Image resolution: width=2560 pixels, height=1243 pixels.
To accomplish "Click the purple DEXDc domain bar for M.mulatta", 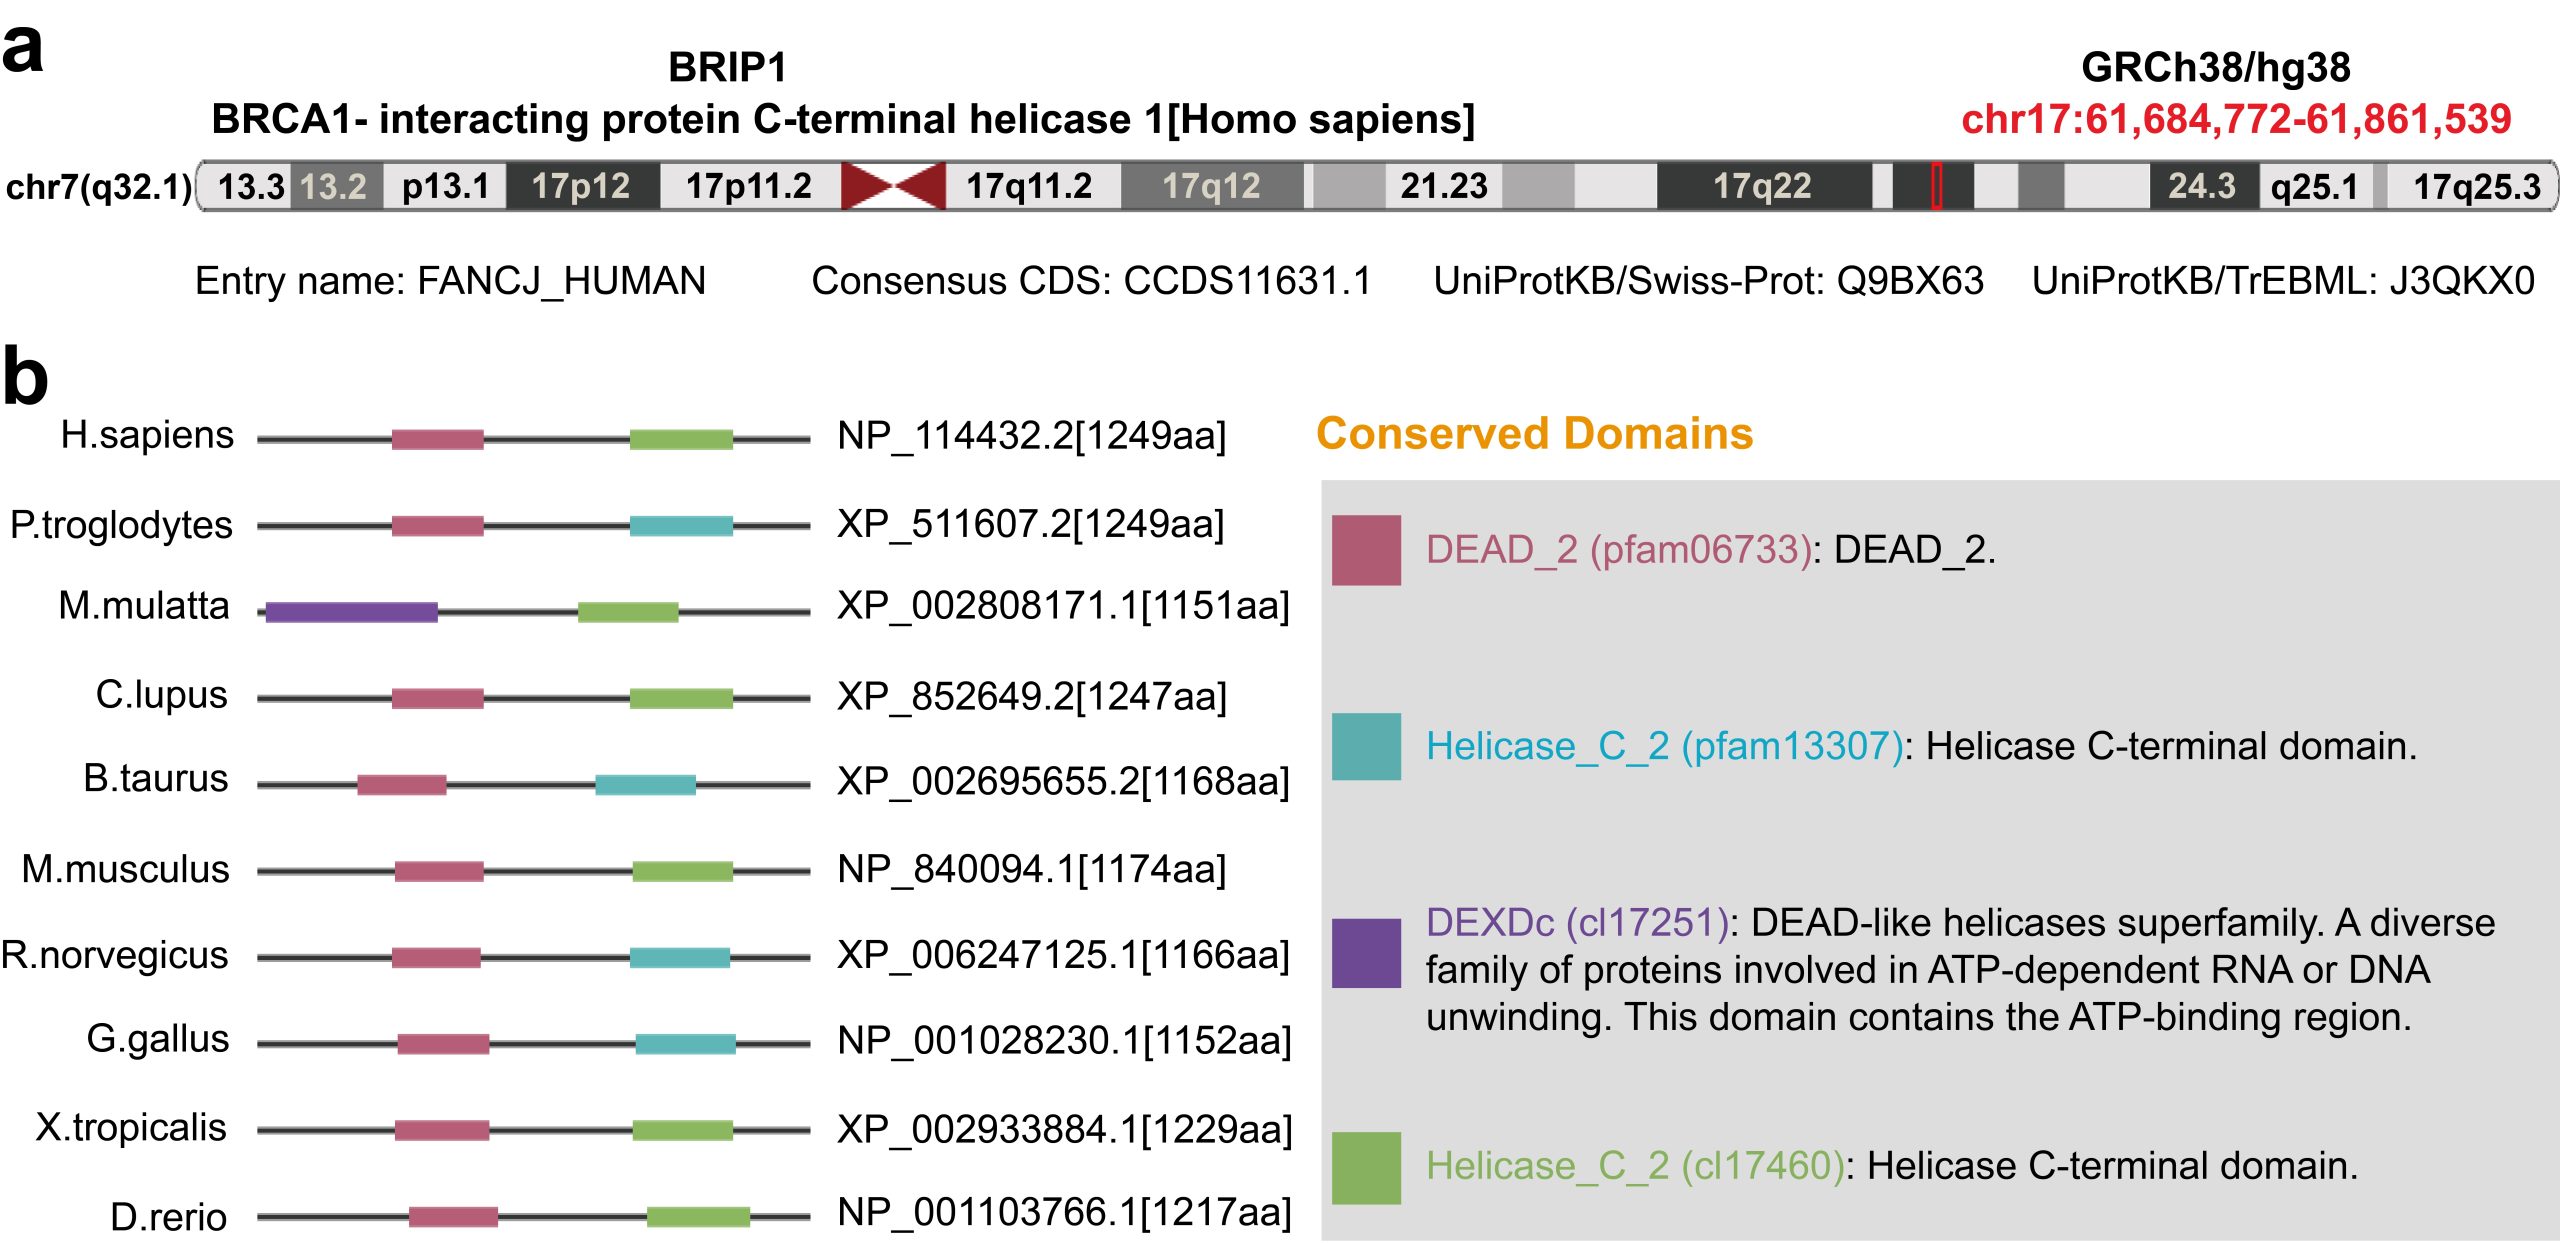I will click(x=351, y=612).
